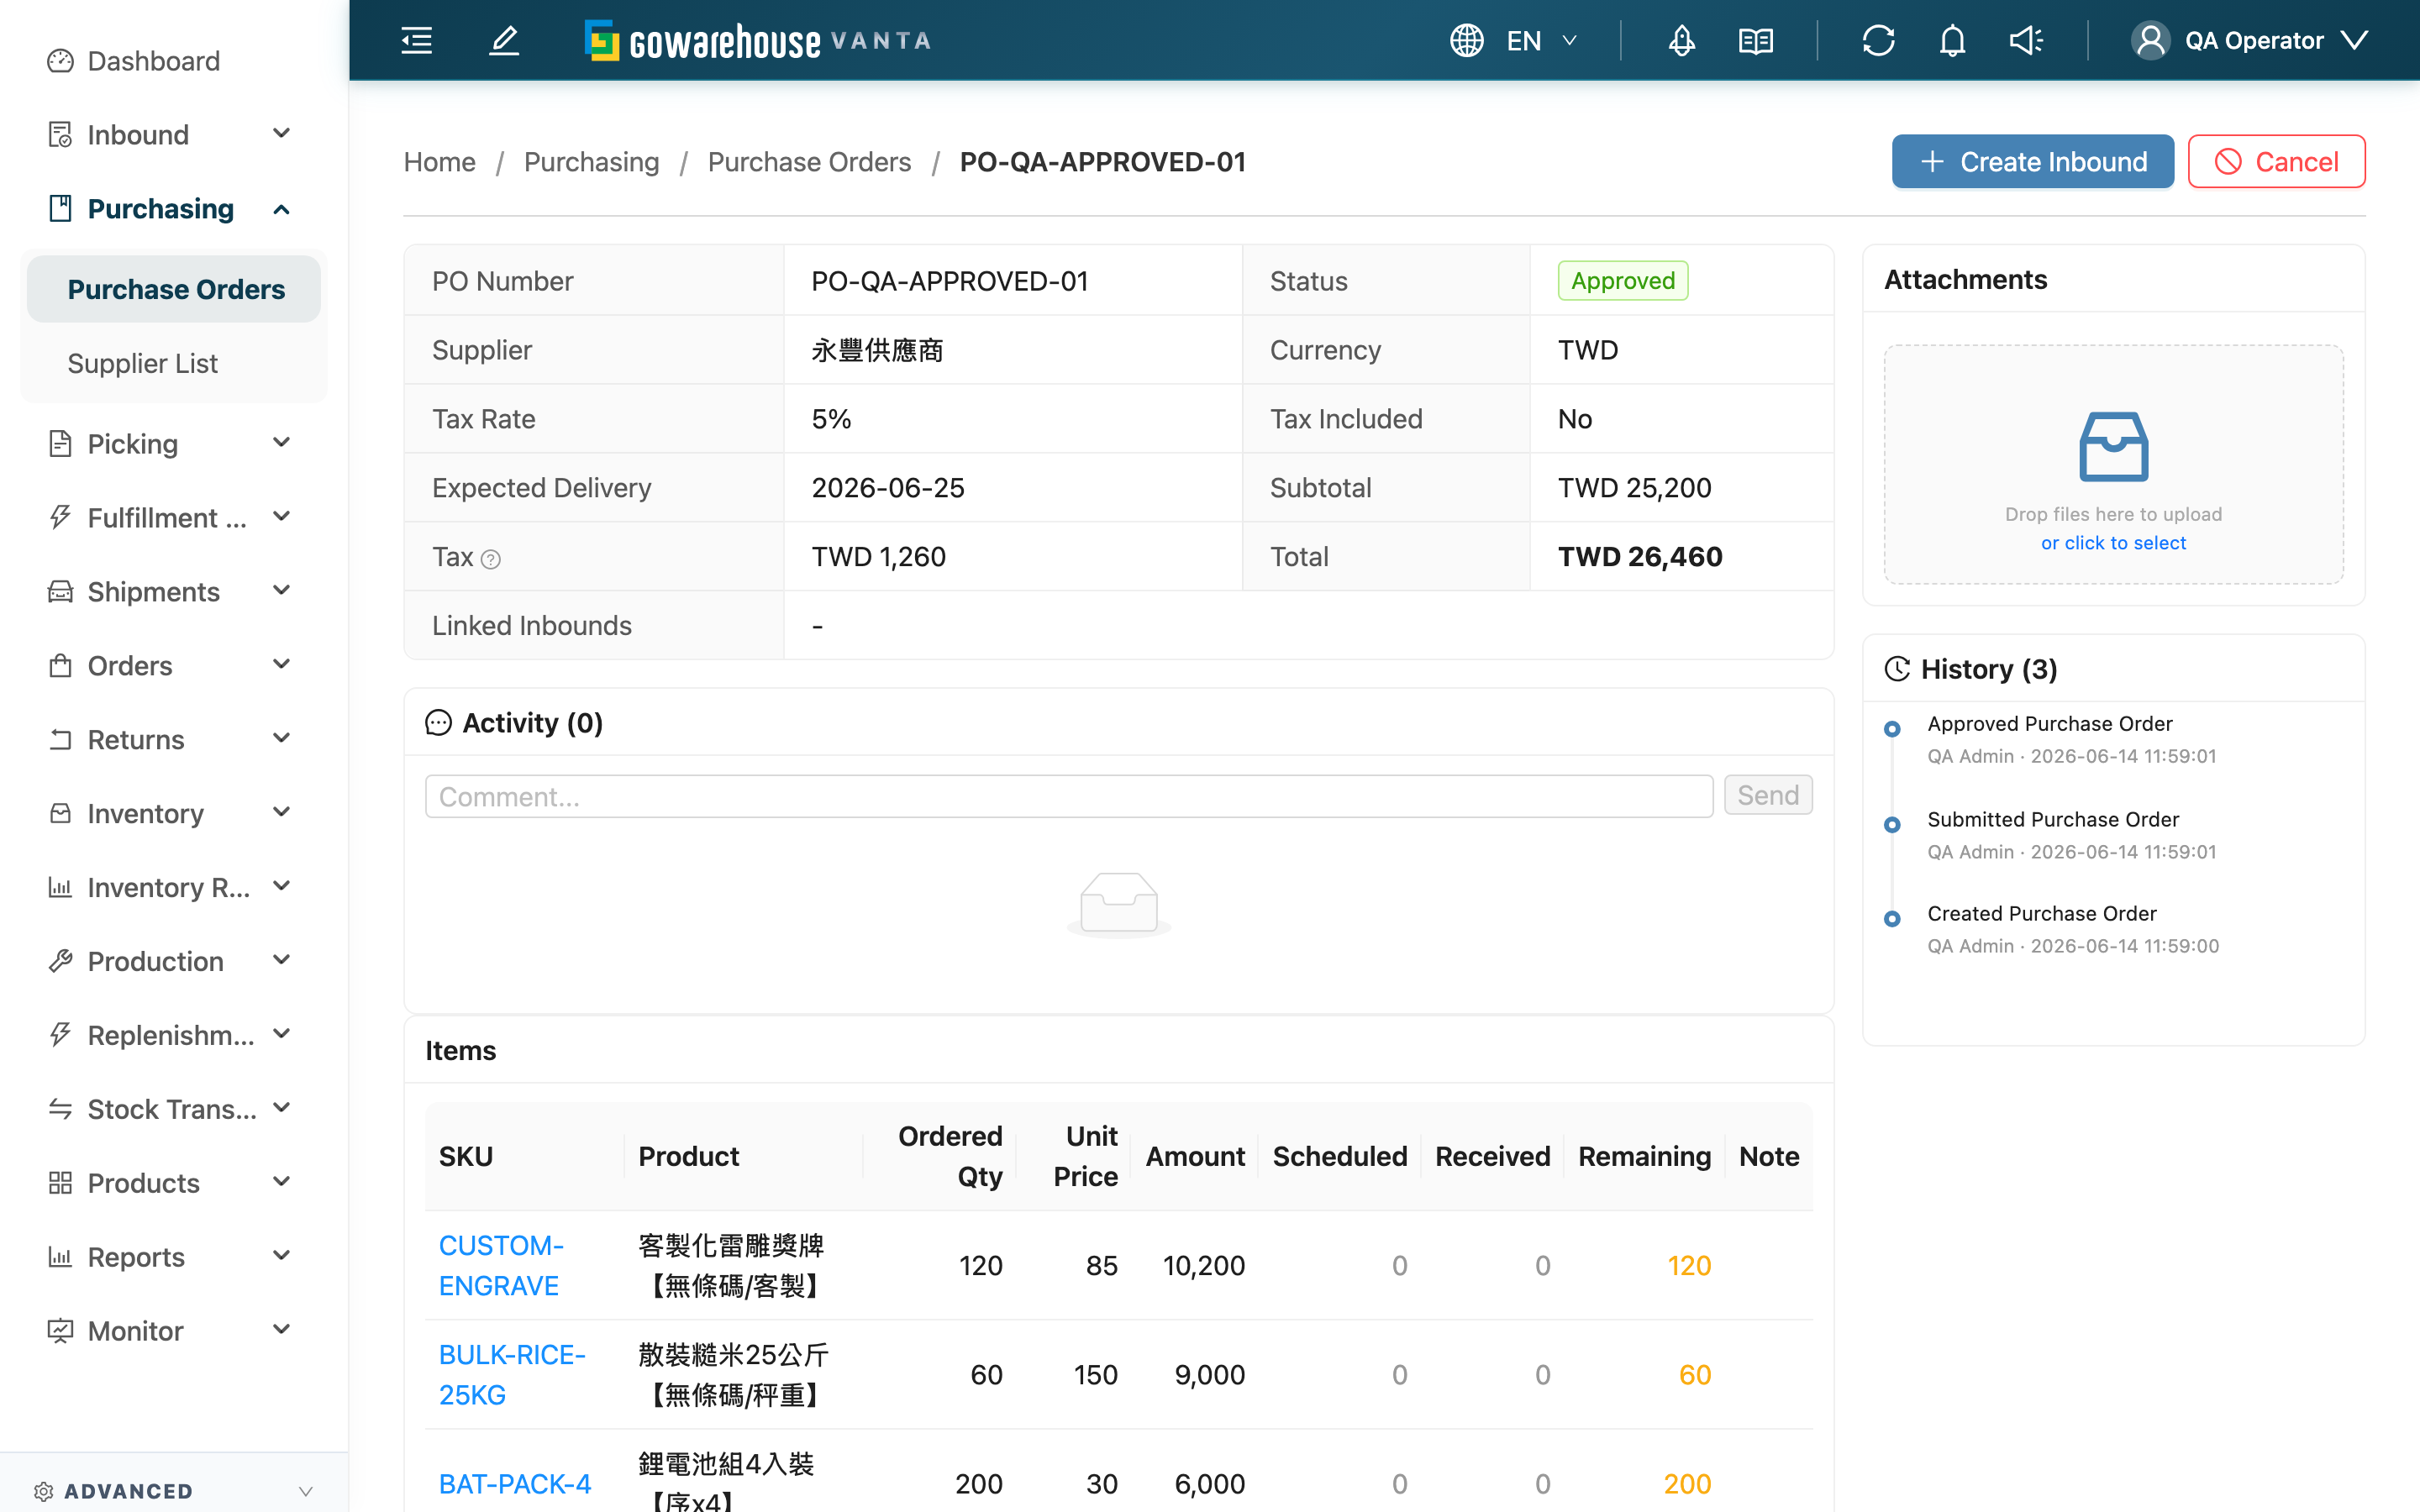The width and height of the screenshot is (2420, 1512).
Task: Expand the Inbound menu chevron
Action: pos(282,133)
